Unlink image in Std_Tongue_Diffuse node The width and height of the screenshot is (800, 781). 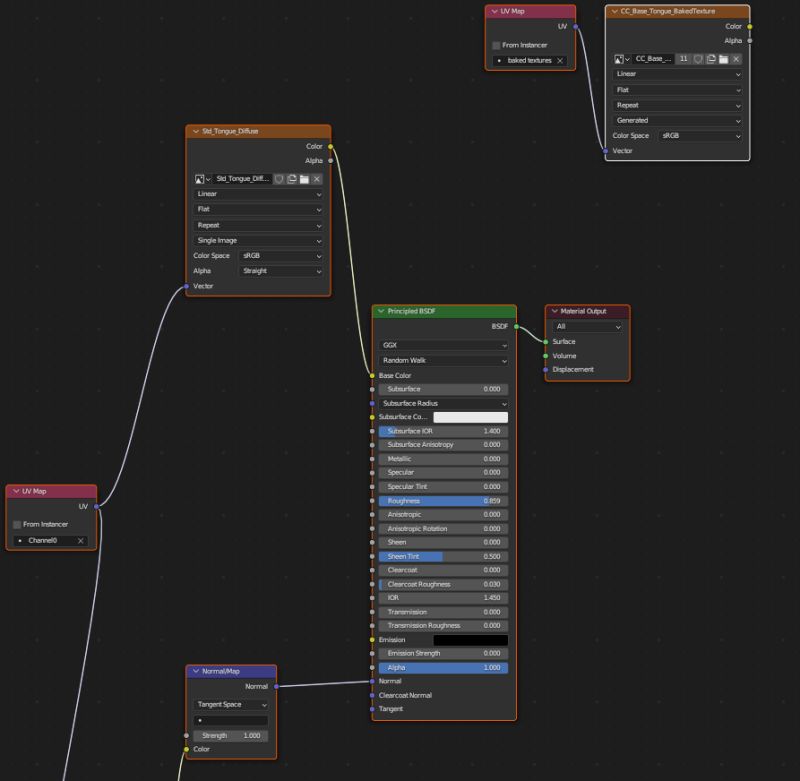[x=317, y=179]
